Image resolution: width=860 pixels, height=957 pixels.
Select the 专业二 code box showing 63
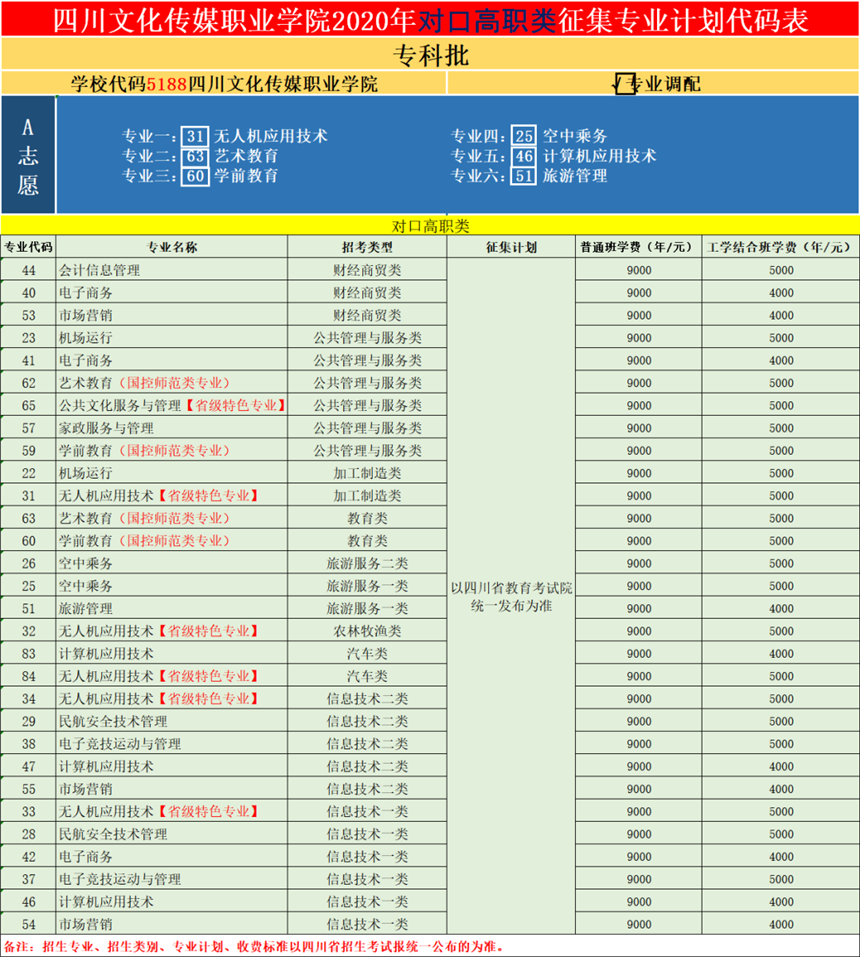click(195, 156)
